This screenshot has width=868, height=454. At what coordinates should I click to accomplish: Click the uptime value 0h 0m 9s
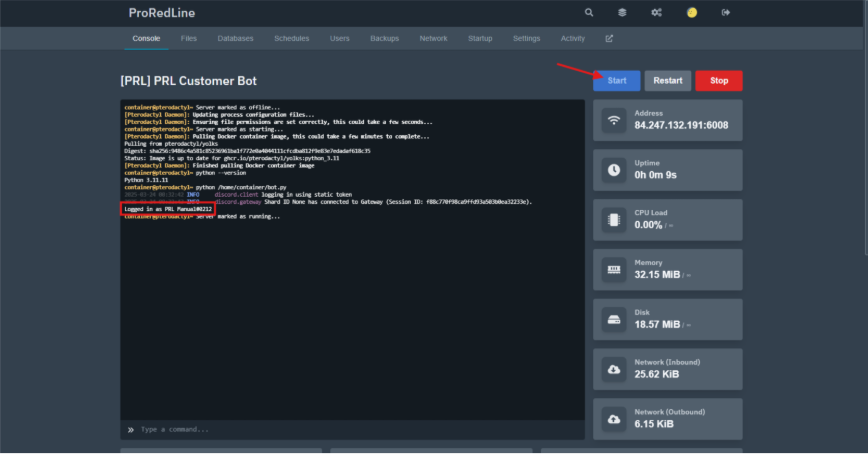(x=655, y=176)
